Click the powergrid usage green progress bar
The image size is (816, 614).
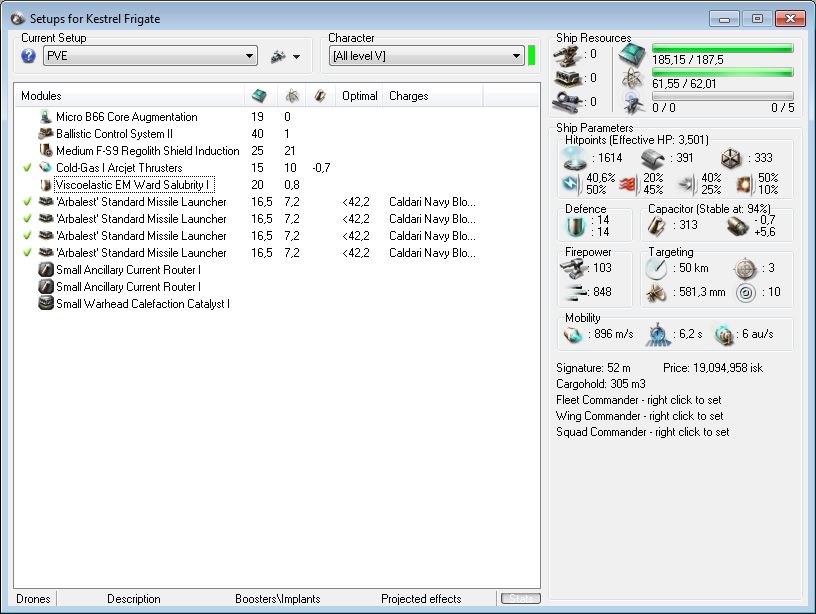coord(722,72)
